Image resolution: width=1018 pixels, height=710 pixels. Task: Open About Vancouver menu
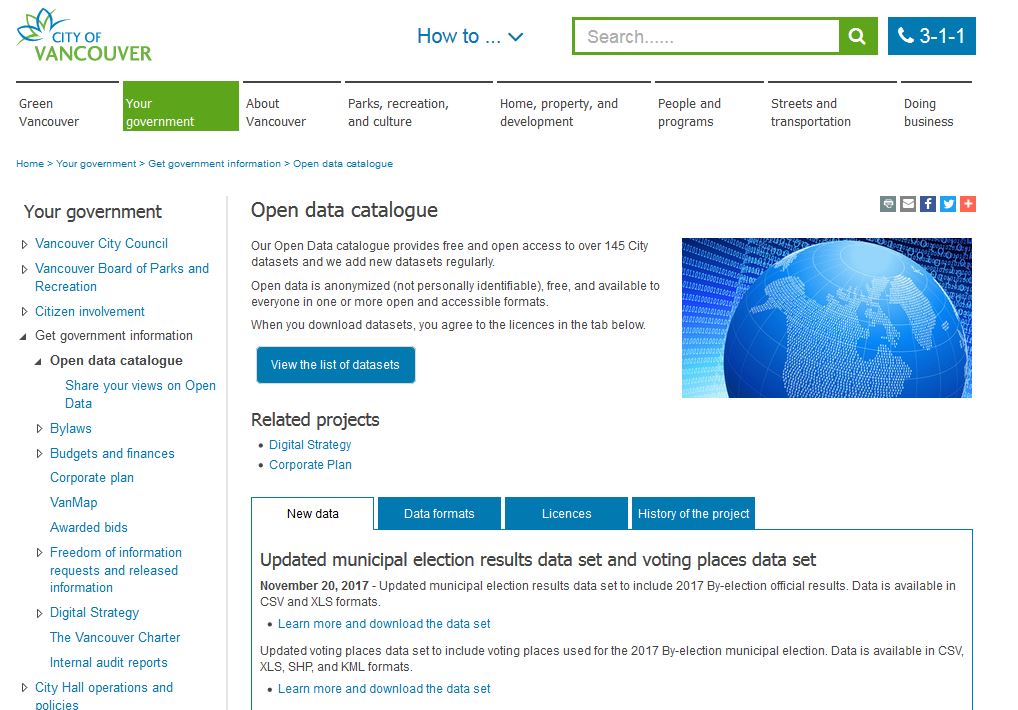(292, 106)
